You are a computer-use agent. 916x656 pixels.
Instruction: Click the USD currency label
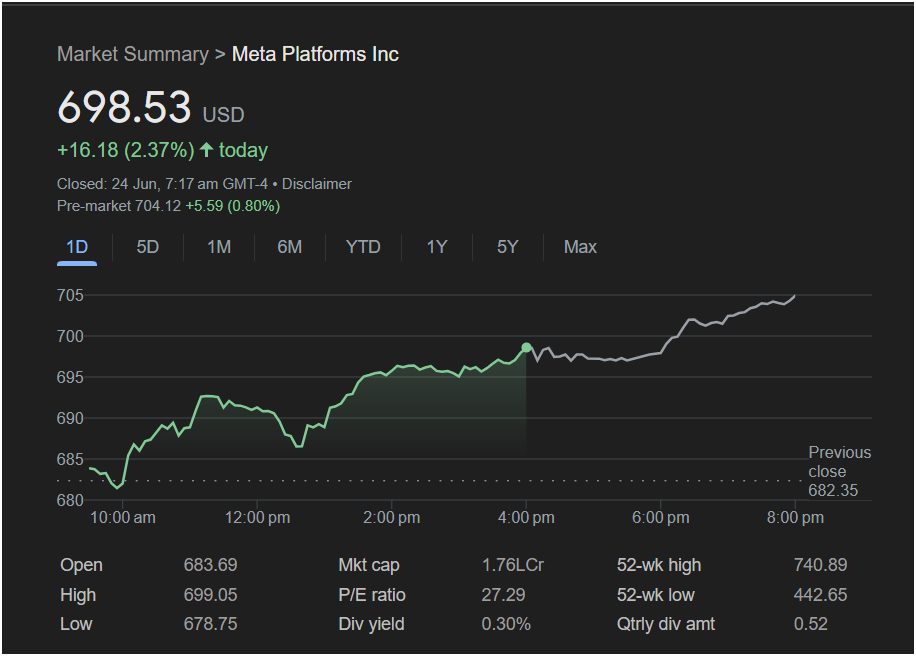[223, 114]
